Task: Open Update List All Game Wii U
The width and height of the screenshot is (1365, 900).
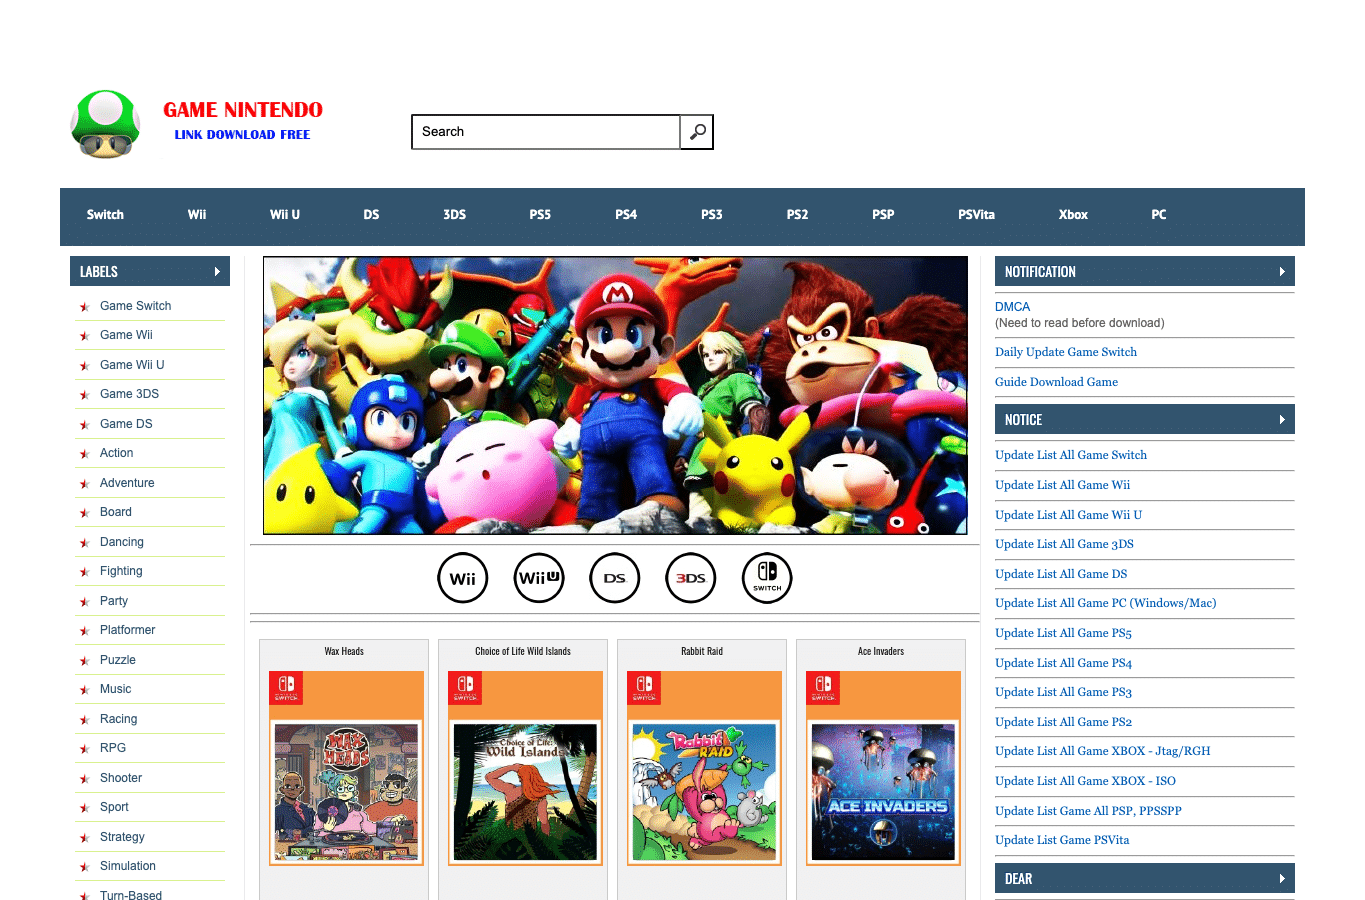Action: pos(1068,515)
